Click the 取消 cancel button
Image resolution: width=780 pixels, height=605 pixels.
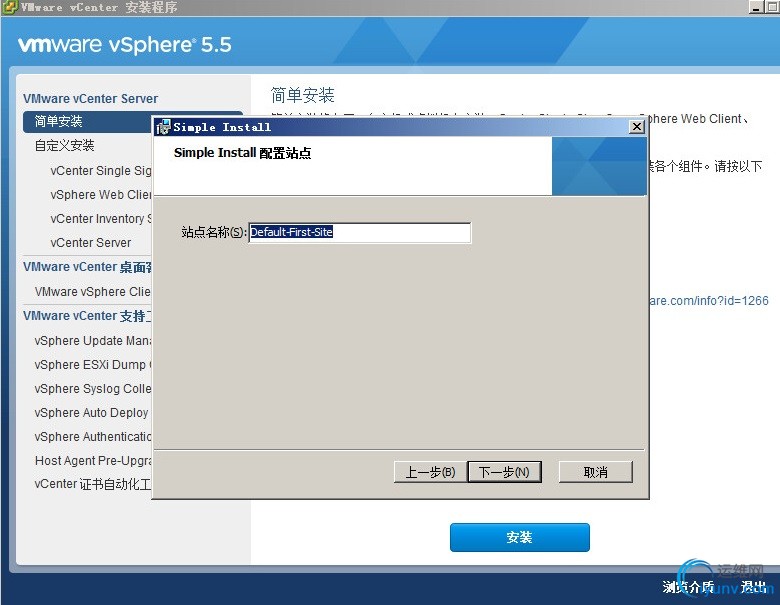(x=595, y=472)
